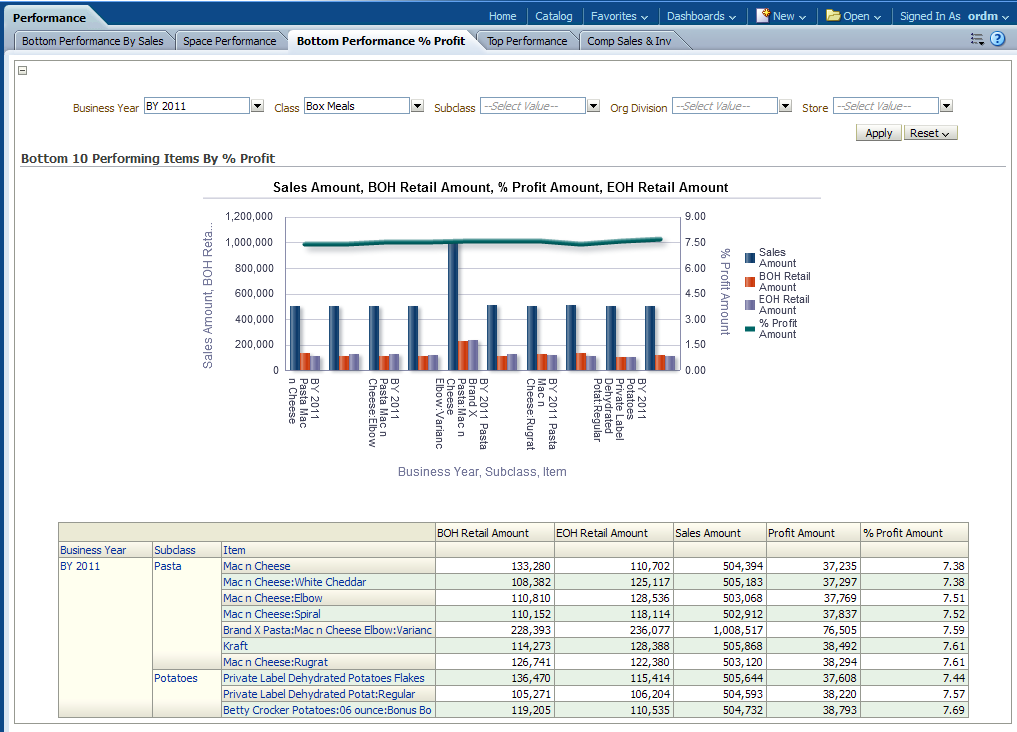Image resolution: width=1017 pixels, height=732 pixels.
Task: Open the Org Division dropdown arrow
Action: tap(785, 106)
